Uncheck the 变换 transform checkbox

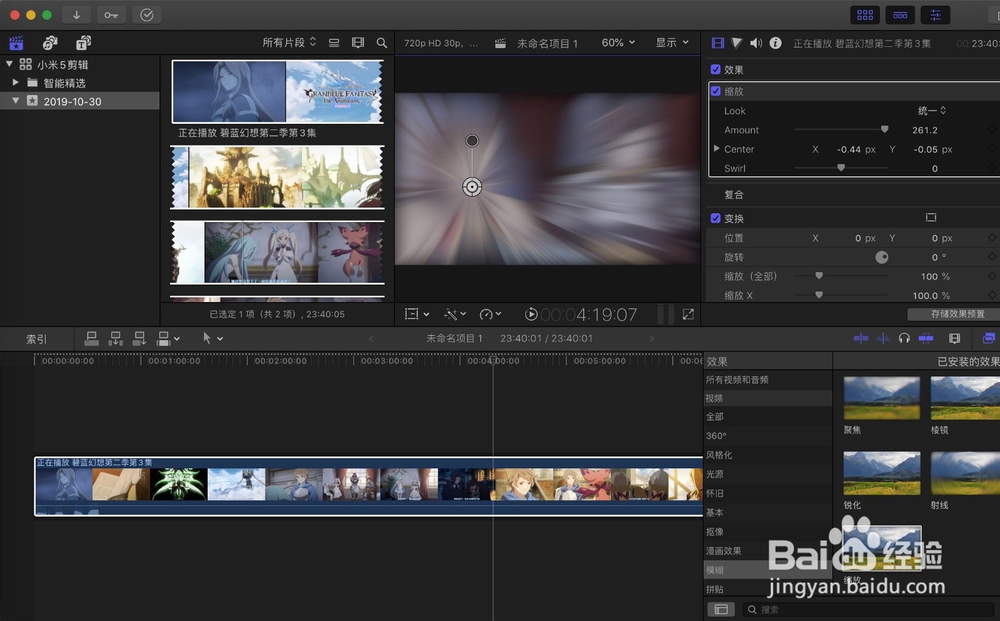716,218
